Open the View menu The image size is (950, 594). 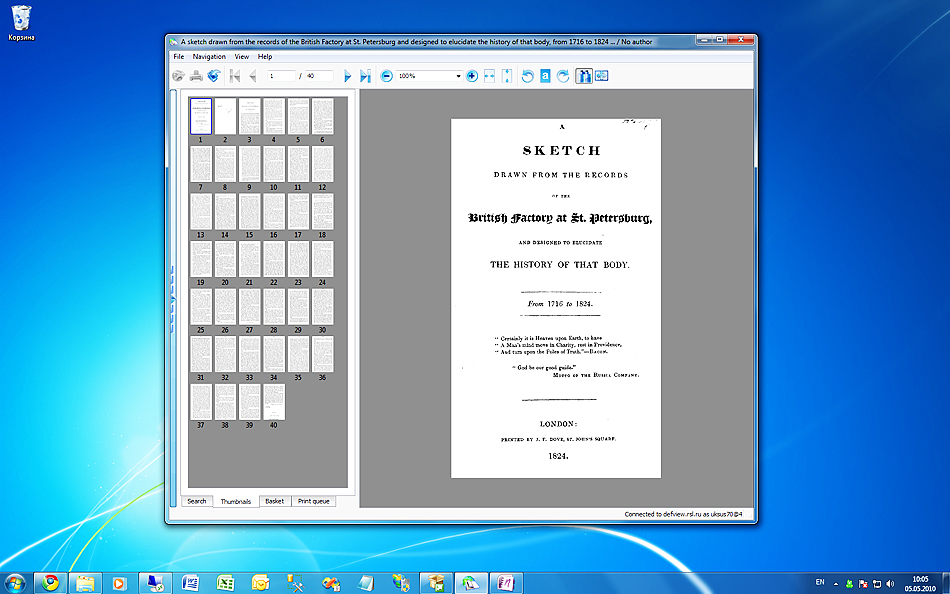(x=242, y=57)
